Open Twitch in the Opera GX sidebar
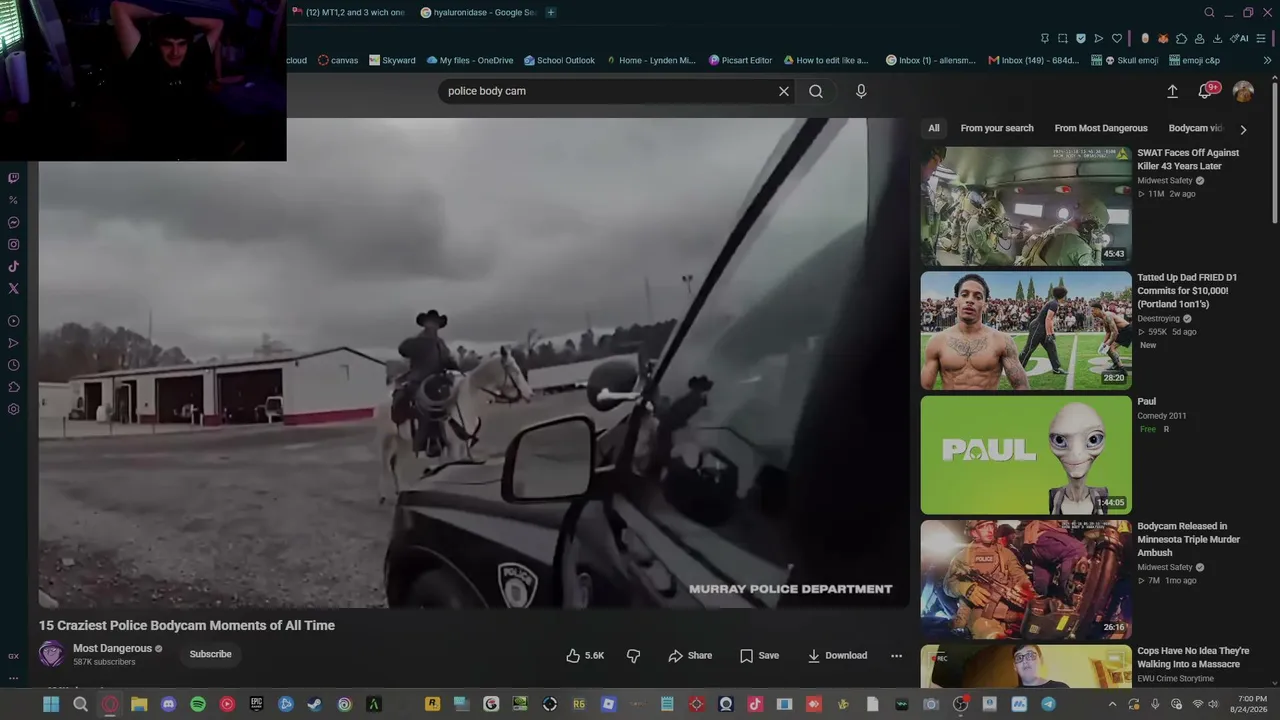 click(x=13, y=178)
